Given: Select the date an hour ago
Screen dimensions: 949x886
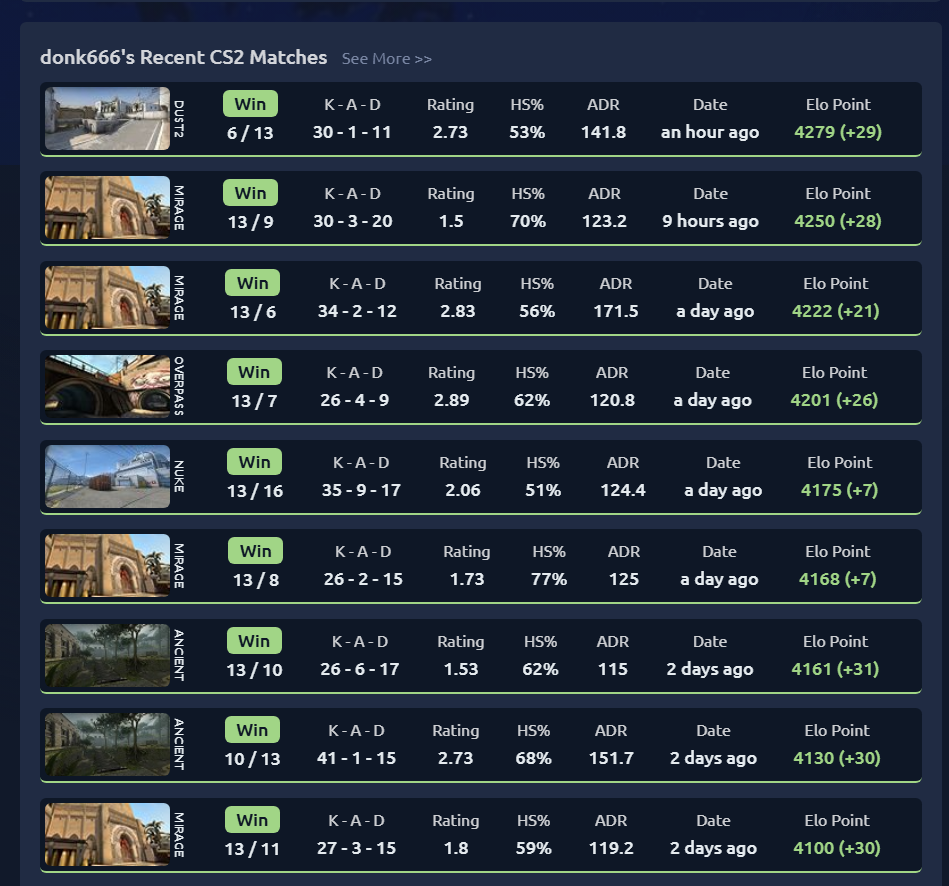Looking at the screenshot, I should pos(710,132).
